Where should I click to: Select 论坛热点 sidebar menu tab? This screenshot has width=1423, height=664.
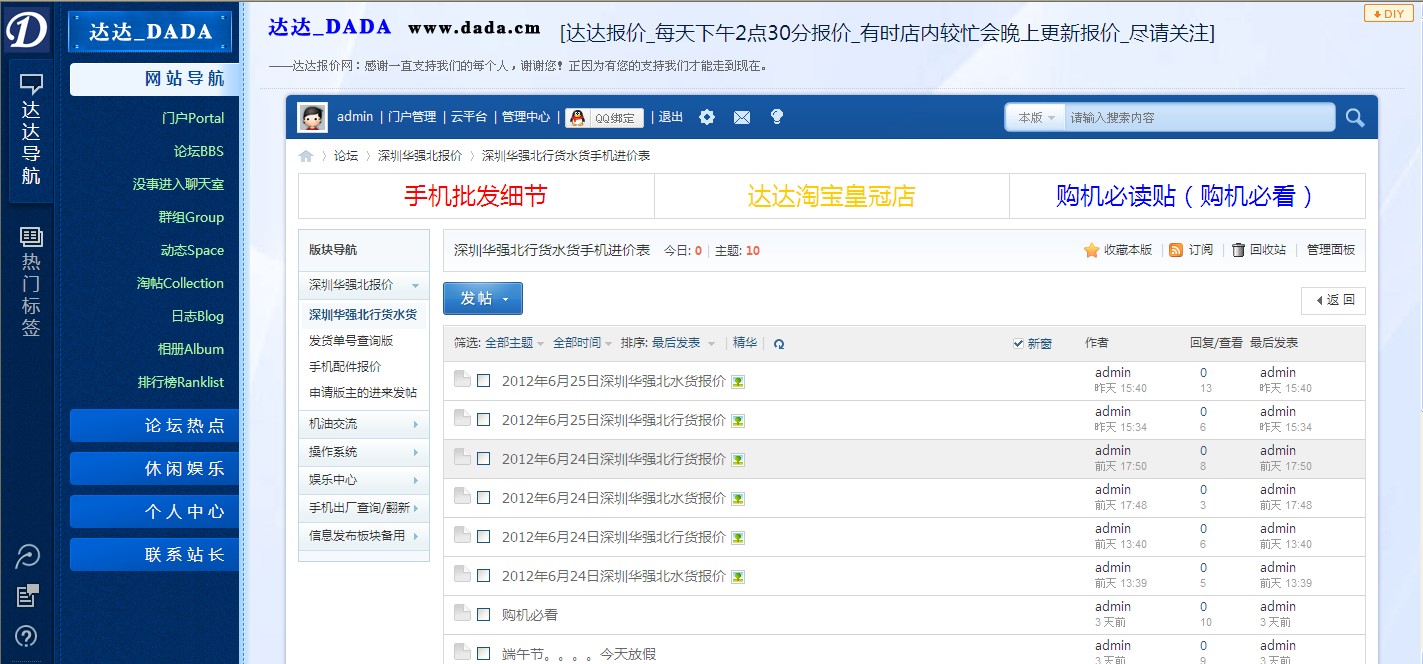point(154,425)
